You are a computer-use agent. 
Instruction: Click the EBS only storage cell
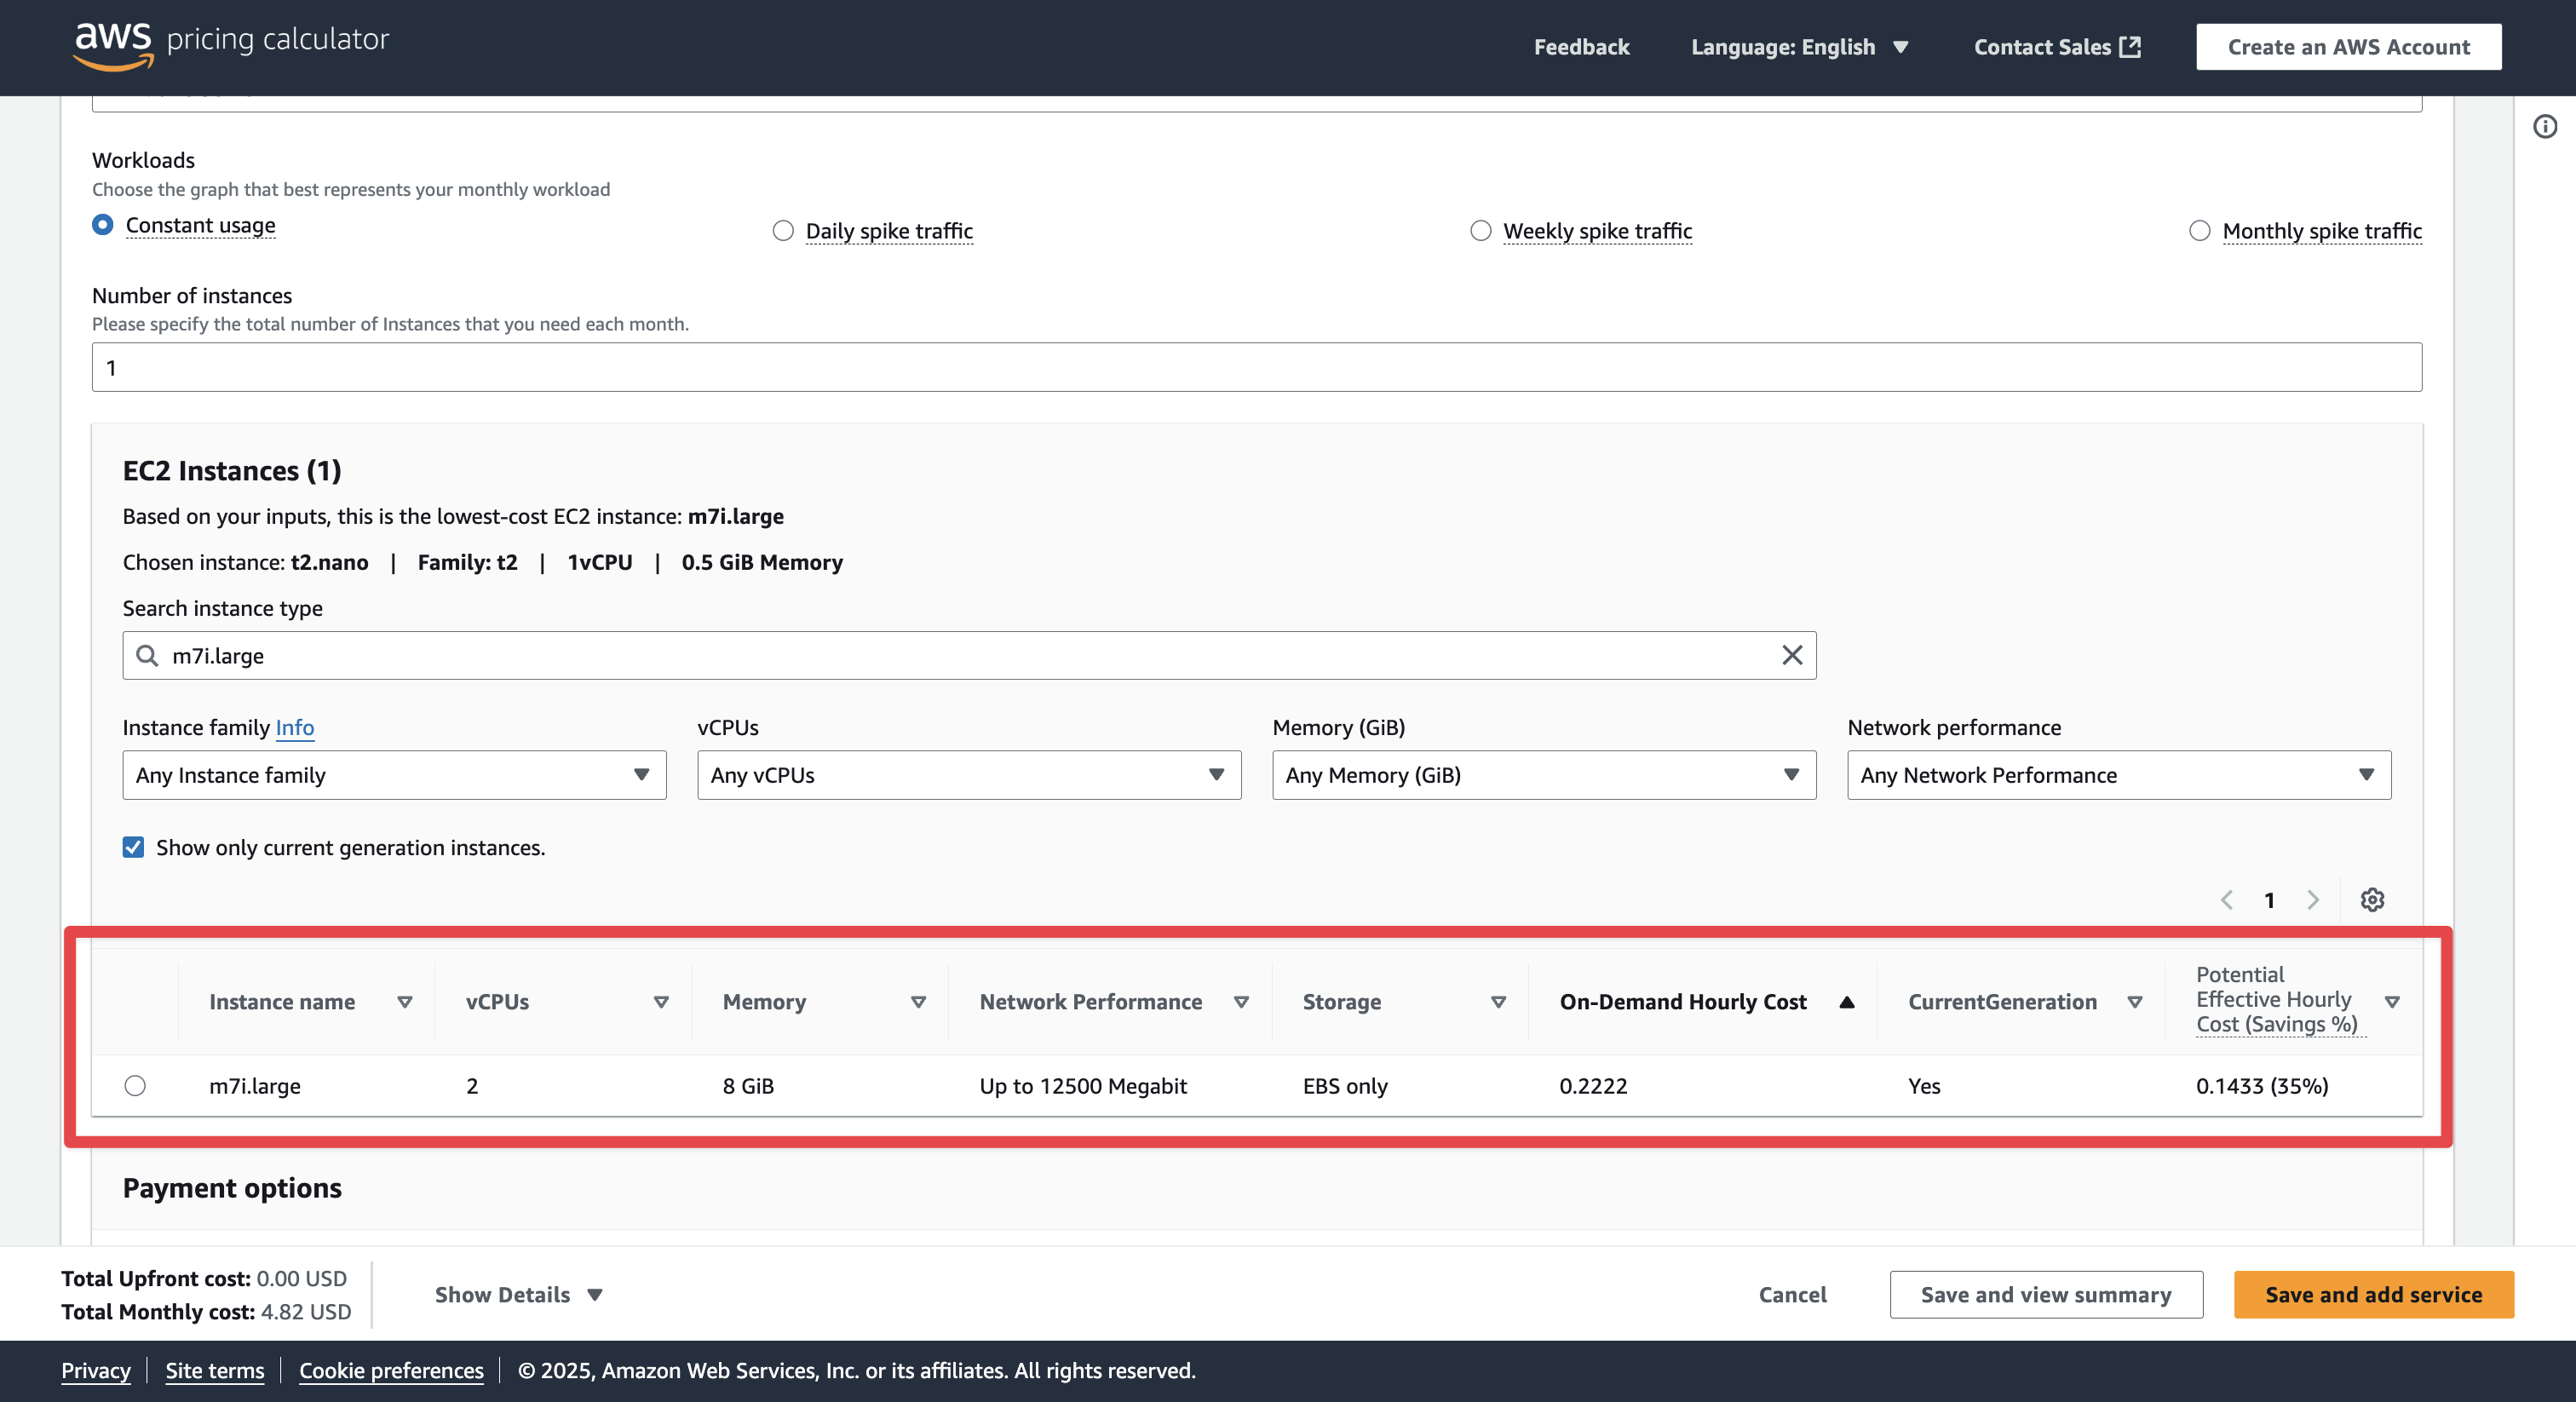tap(1345, 1085)
